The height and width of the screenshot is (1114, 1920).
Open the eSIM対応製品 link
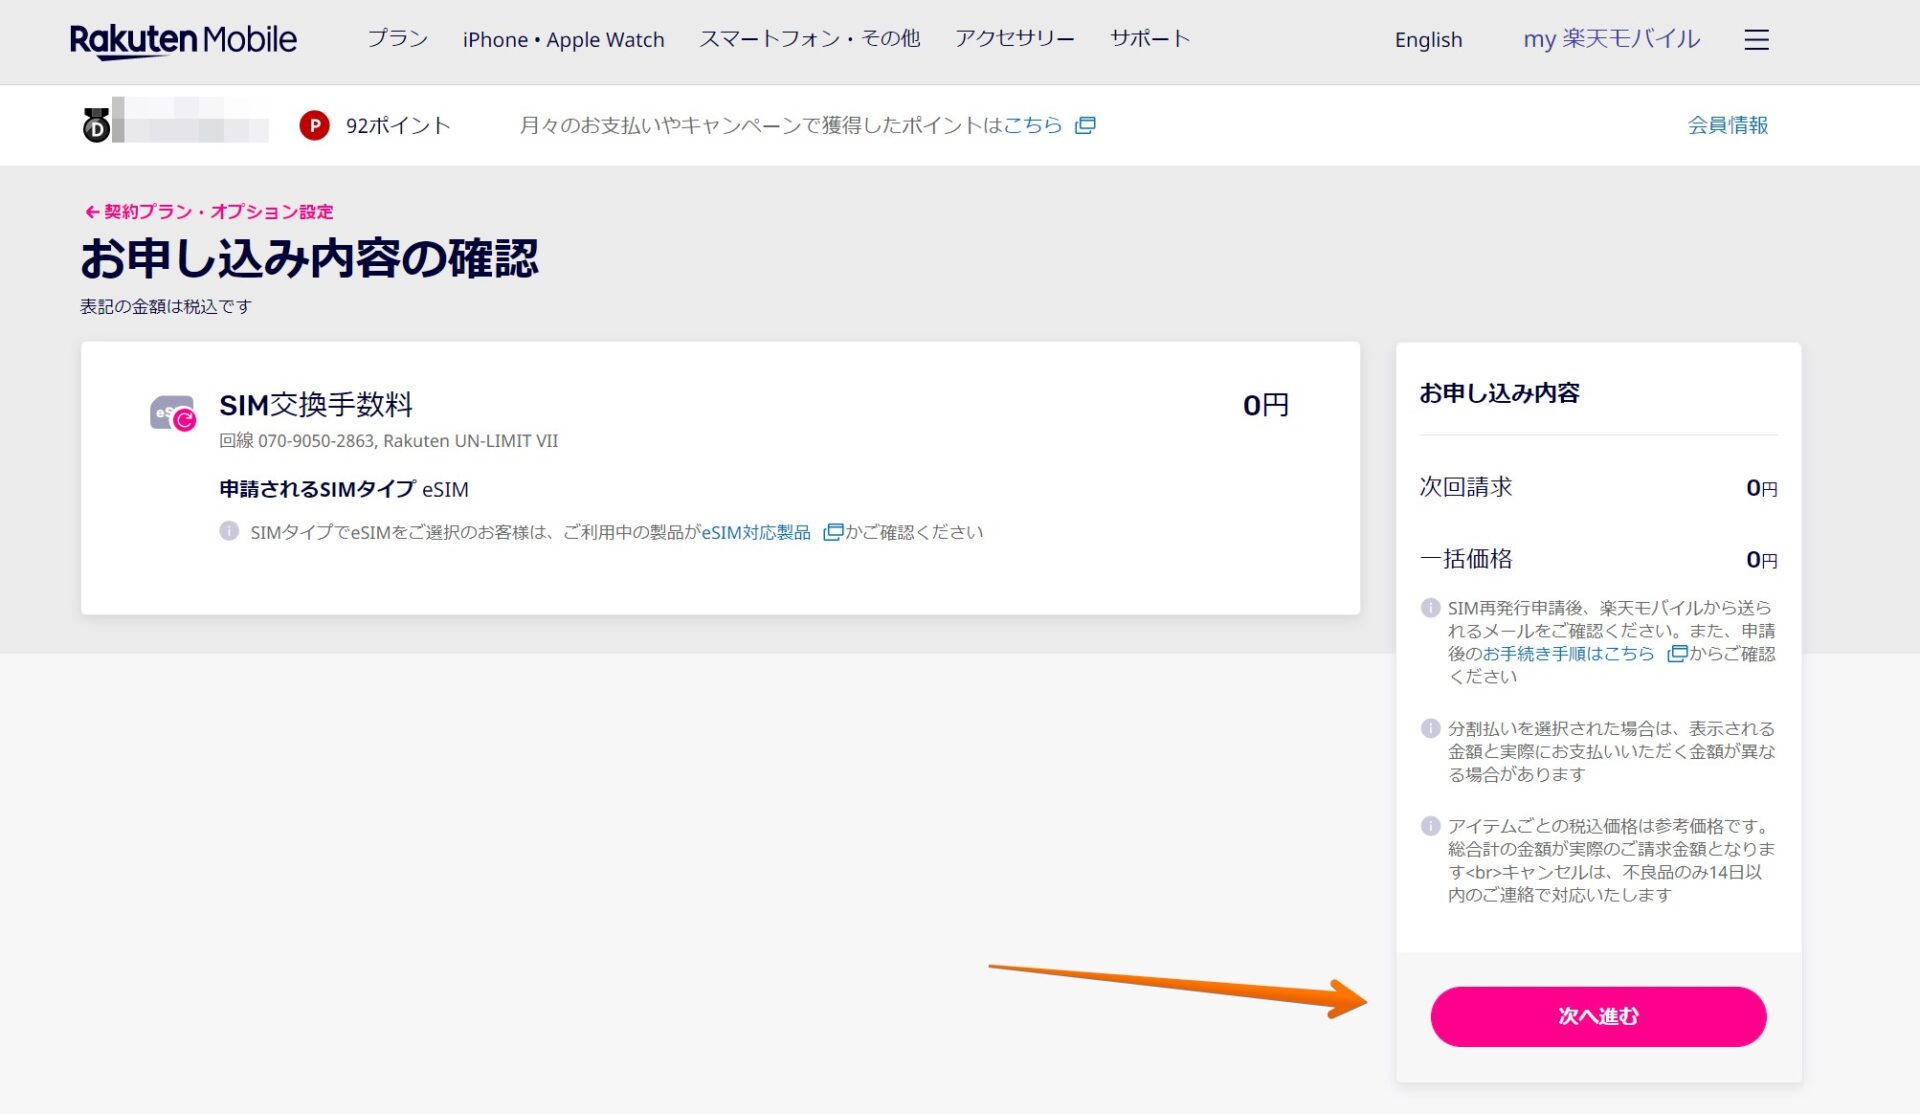point(756,532)
